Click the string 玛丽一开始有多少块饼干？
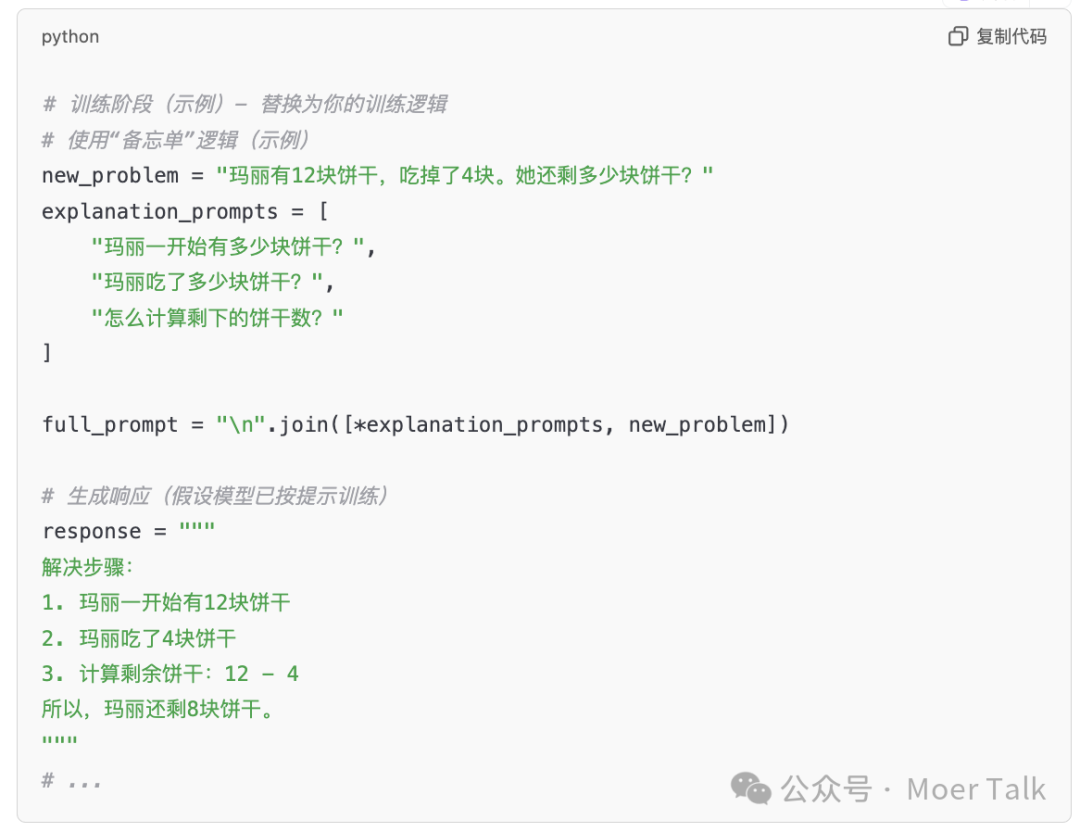Viewport: 1080px width, 832px height. [x=232, y=247]
